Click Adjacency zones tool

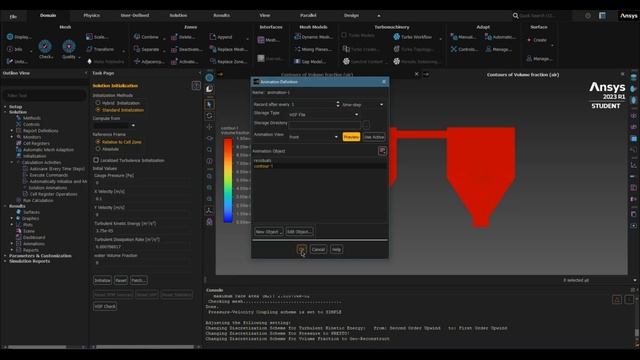(x=149, y=62)
